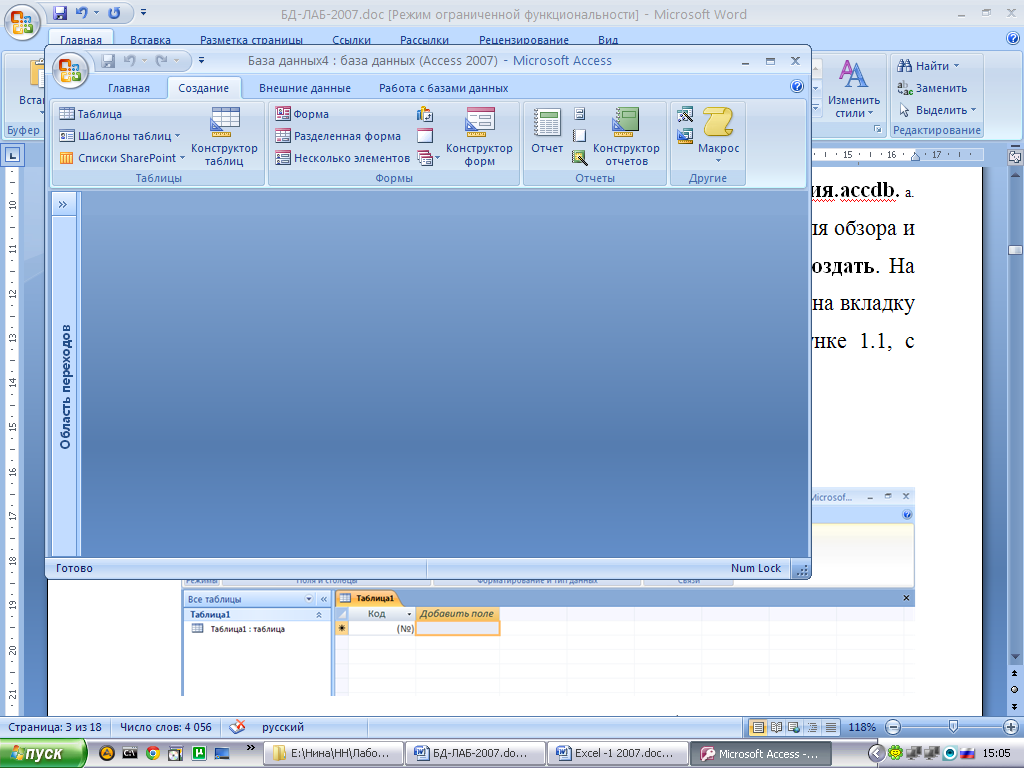Zoom out with minus button
The image size is (1024, 768).
click(893, 727)
